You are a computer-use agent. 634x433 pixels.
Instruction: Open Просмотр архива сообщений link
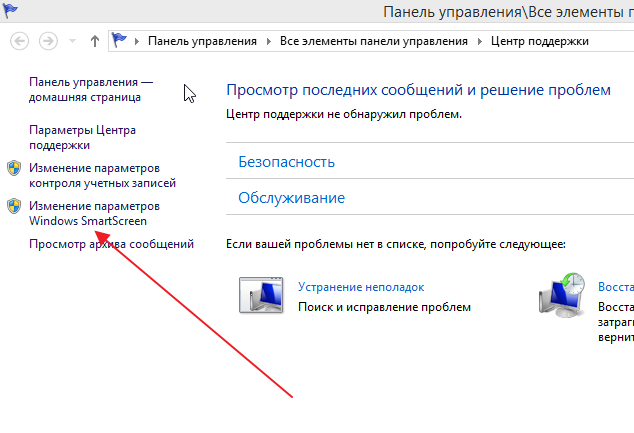click(x=111, y=244)
